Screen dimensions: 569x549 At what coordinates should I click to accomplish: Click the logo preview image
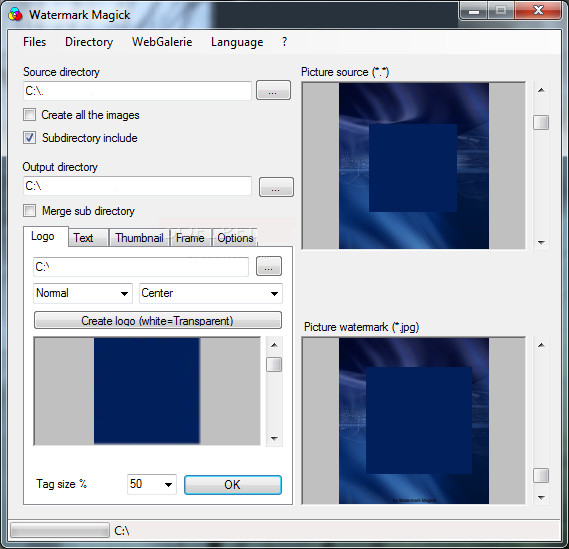pos(147,391)
